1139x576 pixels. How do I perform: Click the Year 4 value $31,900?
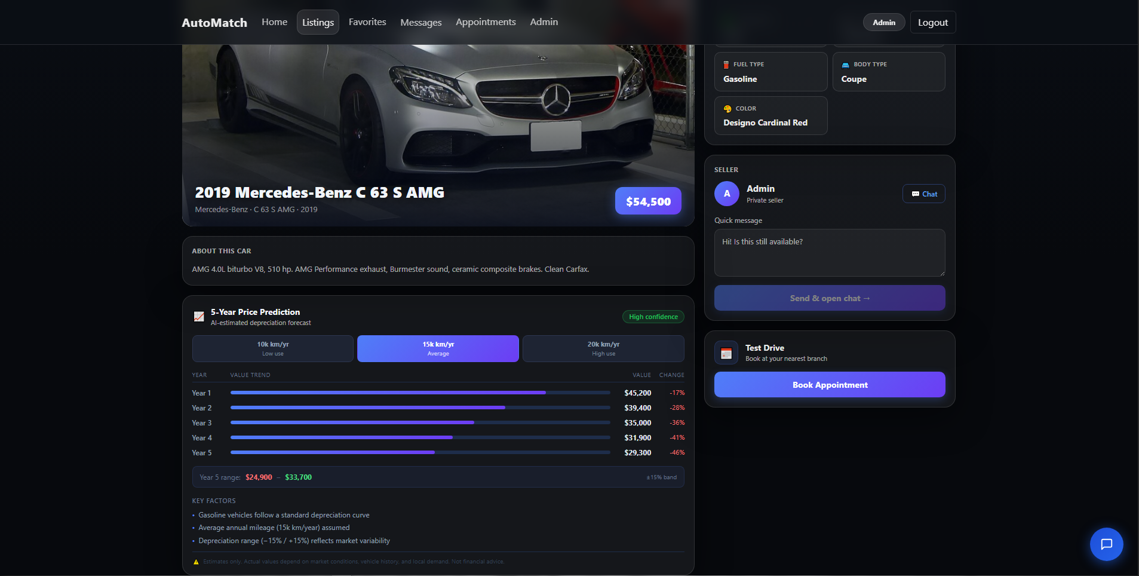click(x=637, y=438)
